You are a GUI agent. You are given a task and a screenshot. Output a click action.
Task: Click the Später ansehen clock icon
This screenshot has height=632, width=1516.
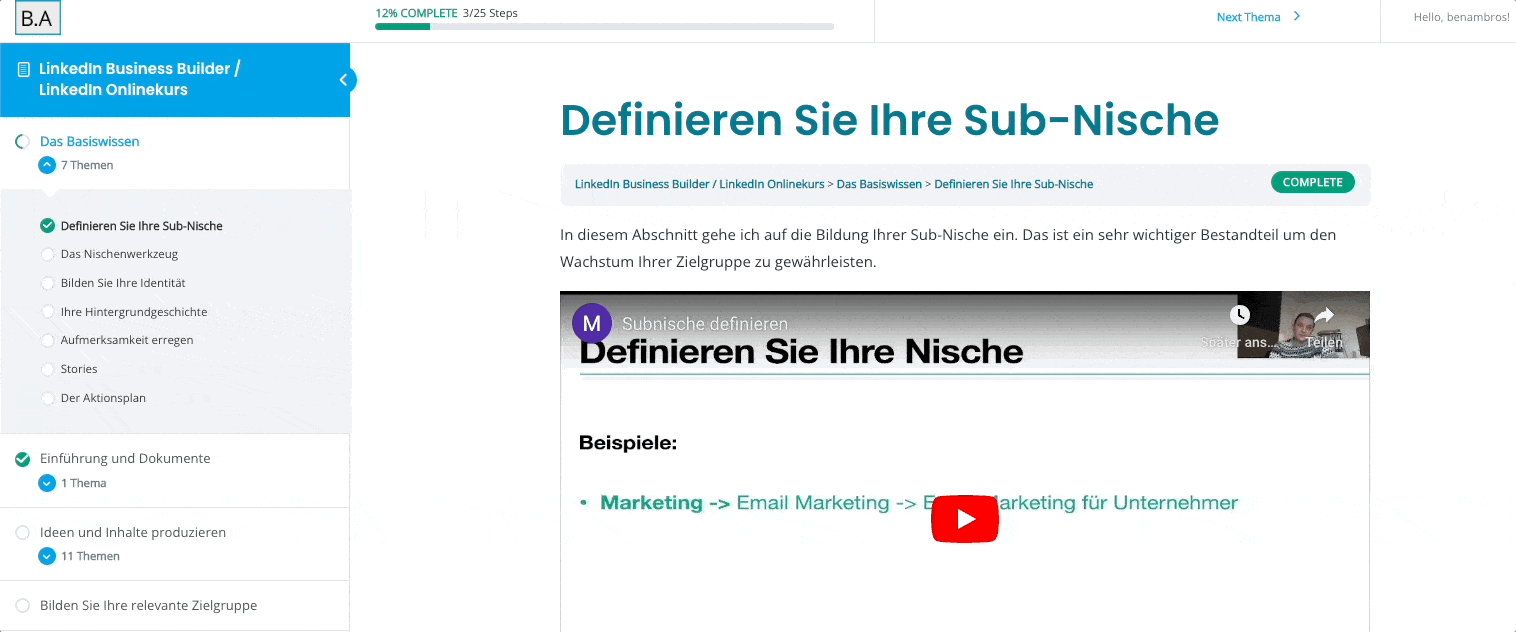1239,315
